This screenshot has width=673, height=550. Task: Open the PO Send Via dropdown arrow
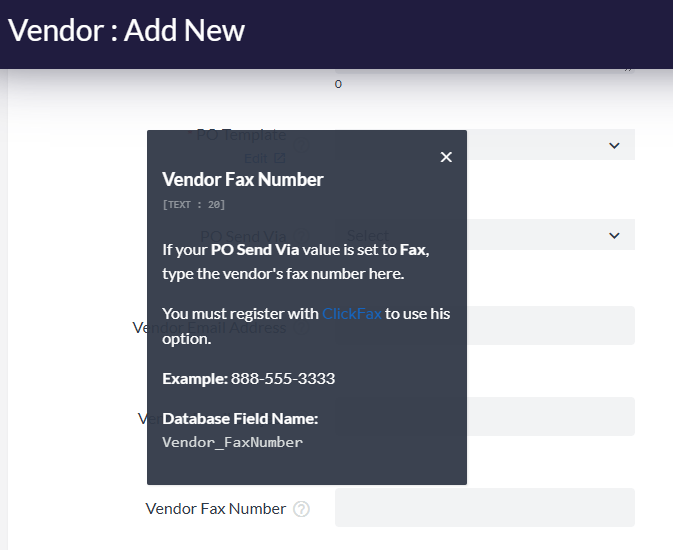(x=614, y=236)
